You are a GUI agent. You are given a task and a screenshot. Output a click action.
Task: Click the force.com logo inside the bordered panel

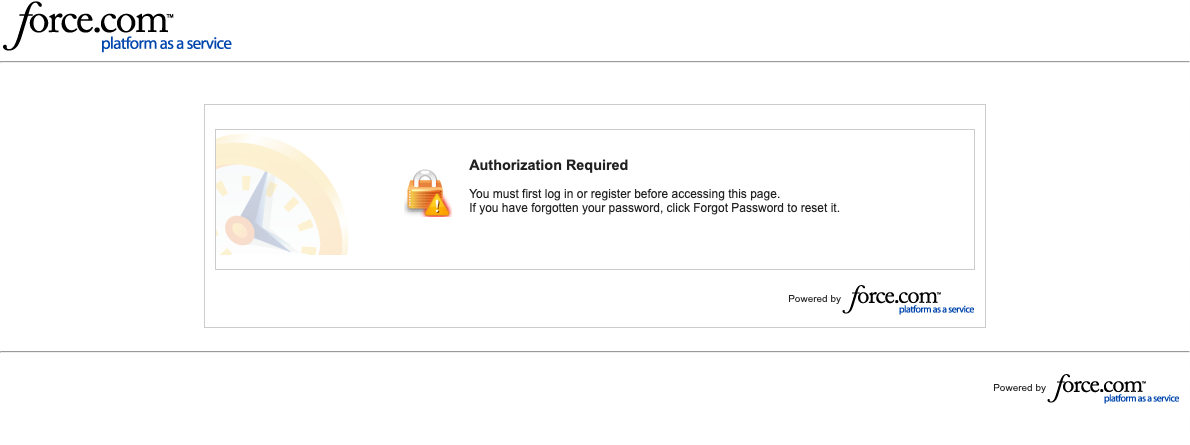click(x=895, y=297)
